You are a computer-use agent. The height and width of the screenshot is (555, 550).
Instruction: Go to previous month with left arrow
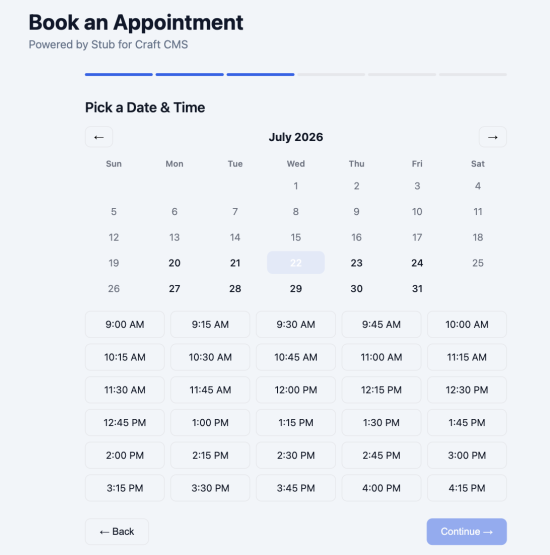(x=99, y=137)
